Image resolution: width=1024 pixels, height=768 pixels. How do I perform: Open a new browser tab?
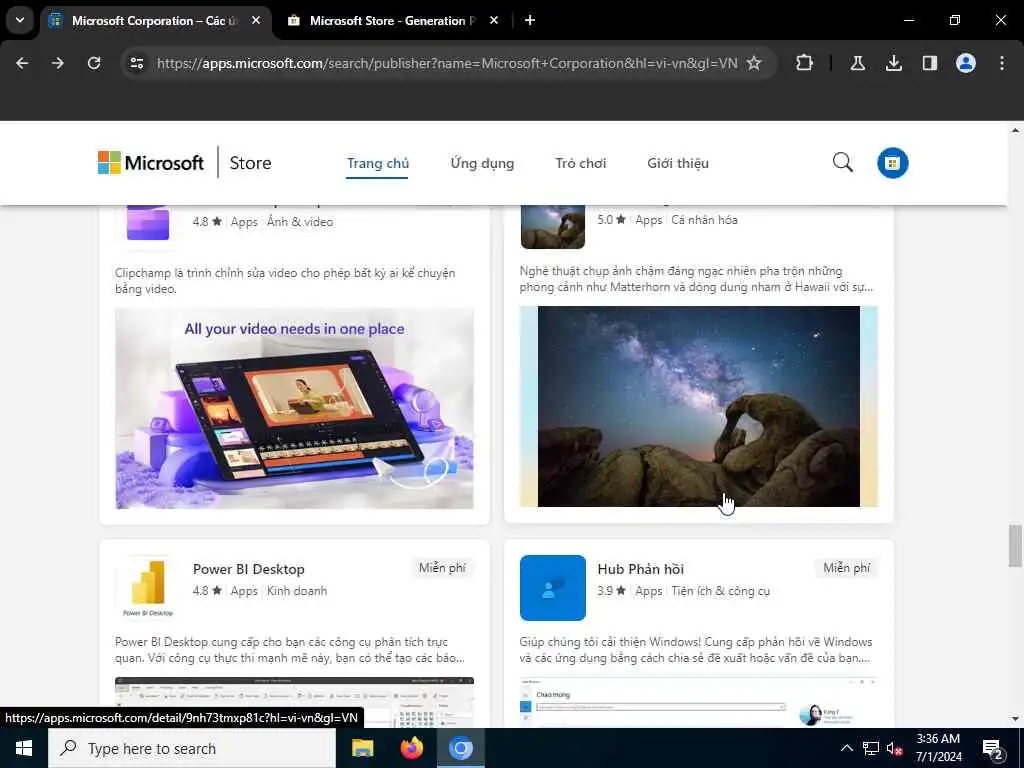pyautogui.click(x=530, y=20)
